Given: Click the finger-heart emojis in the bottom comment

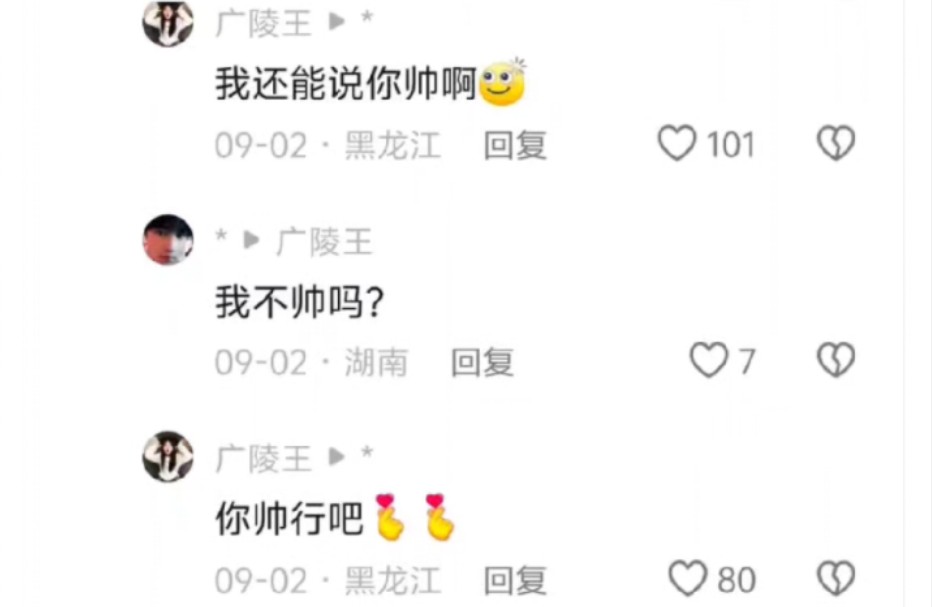Looking at the screenshot, I should 415,517.
